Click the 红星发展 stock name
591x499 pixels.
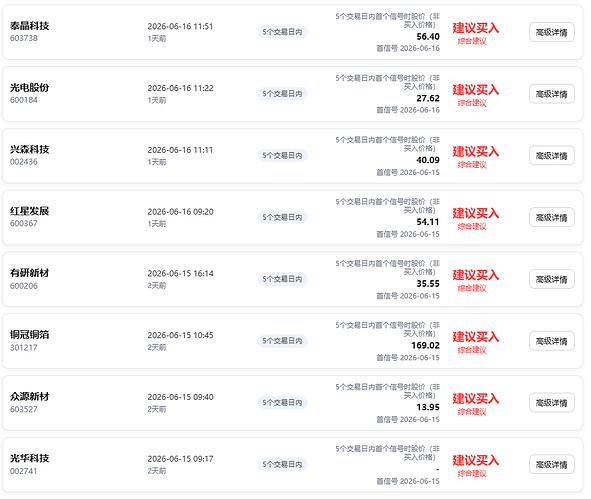tap(29, 211)
